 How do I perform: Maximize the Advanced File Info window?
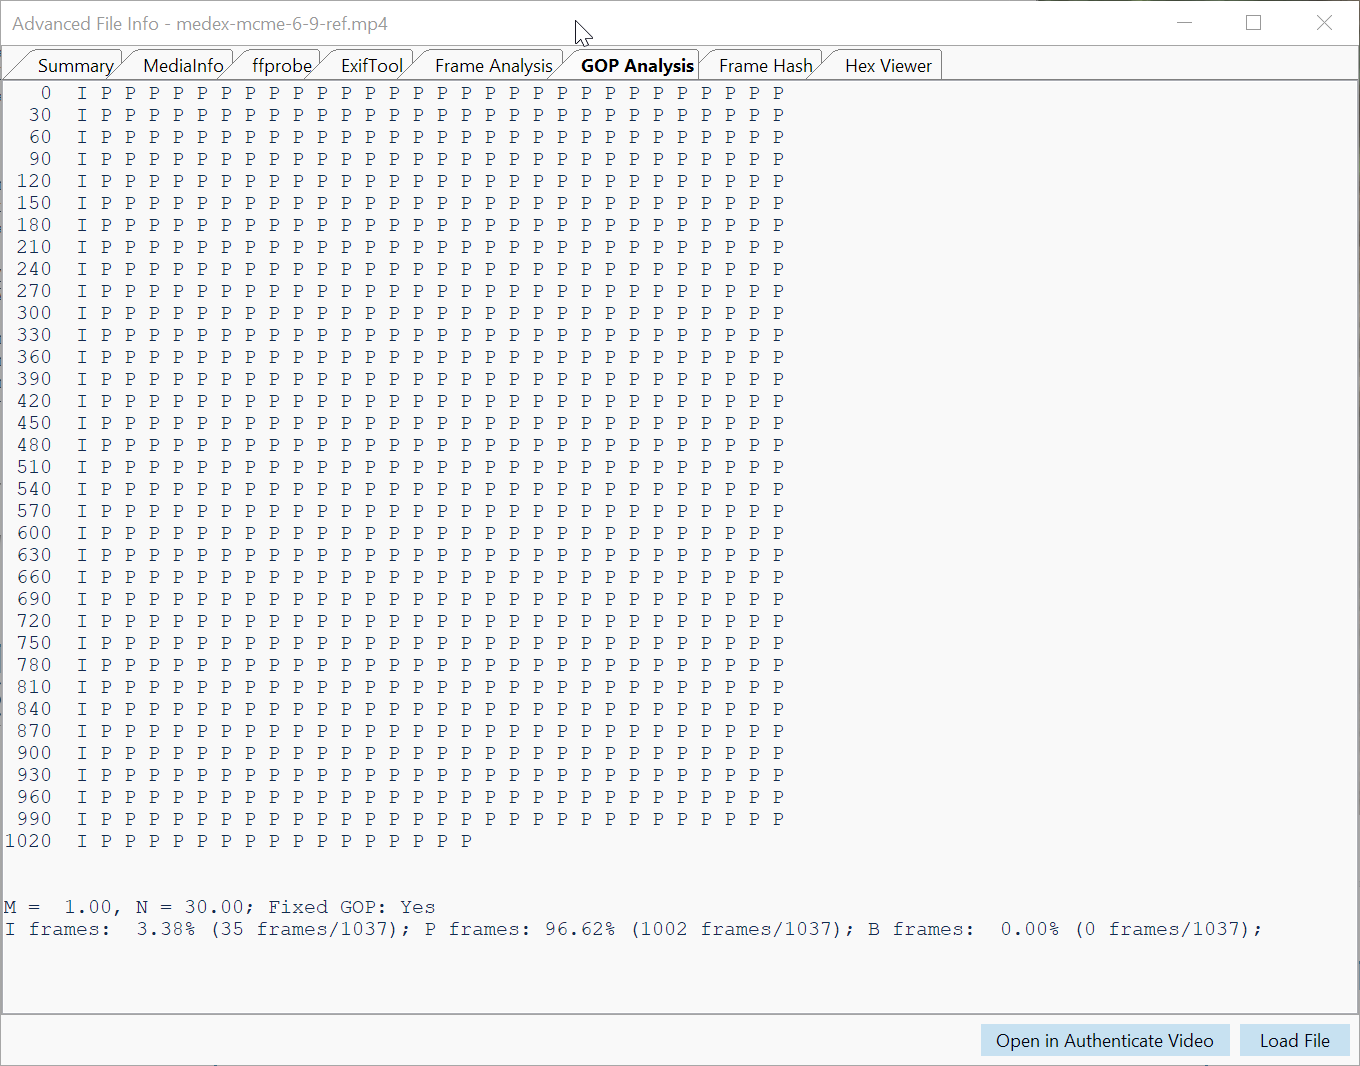click(1253, 23)
